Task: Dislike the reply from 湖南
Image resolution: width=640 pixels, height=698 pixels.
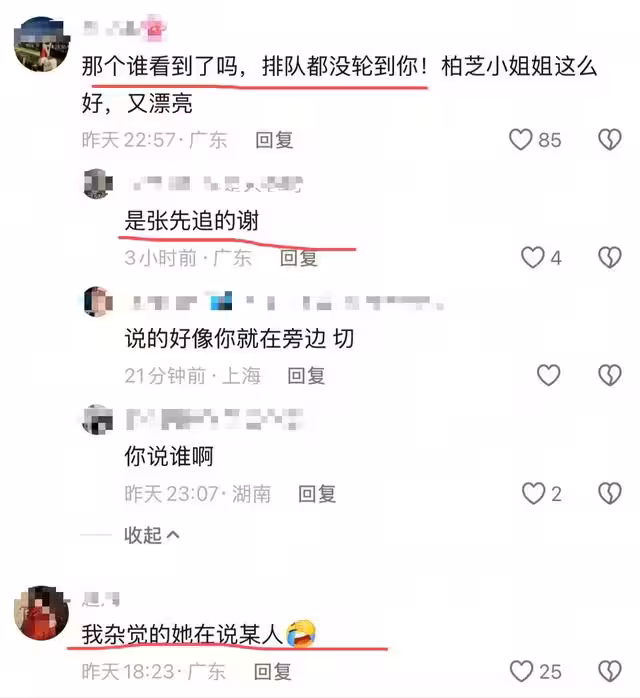Action: (609, 494)
